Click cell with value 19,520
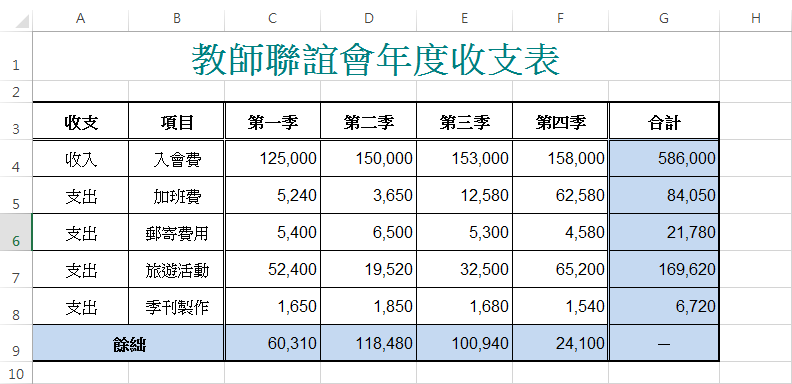 (369, 269)
